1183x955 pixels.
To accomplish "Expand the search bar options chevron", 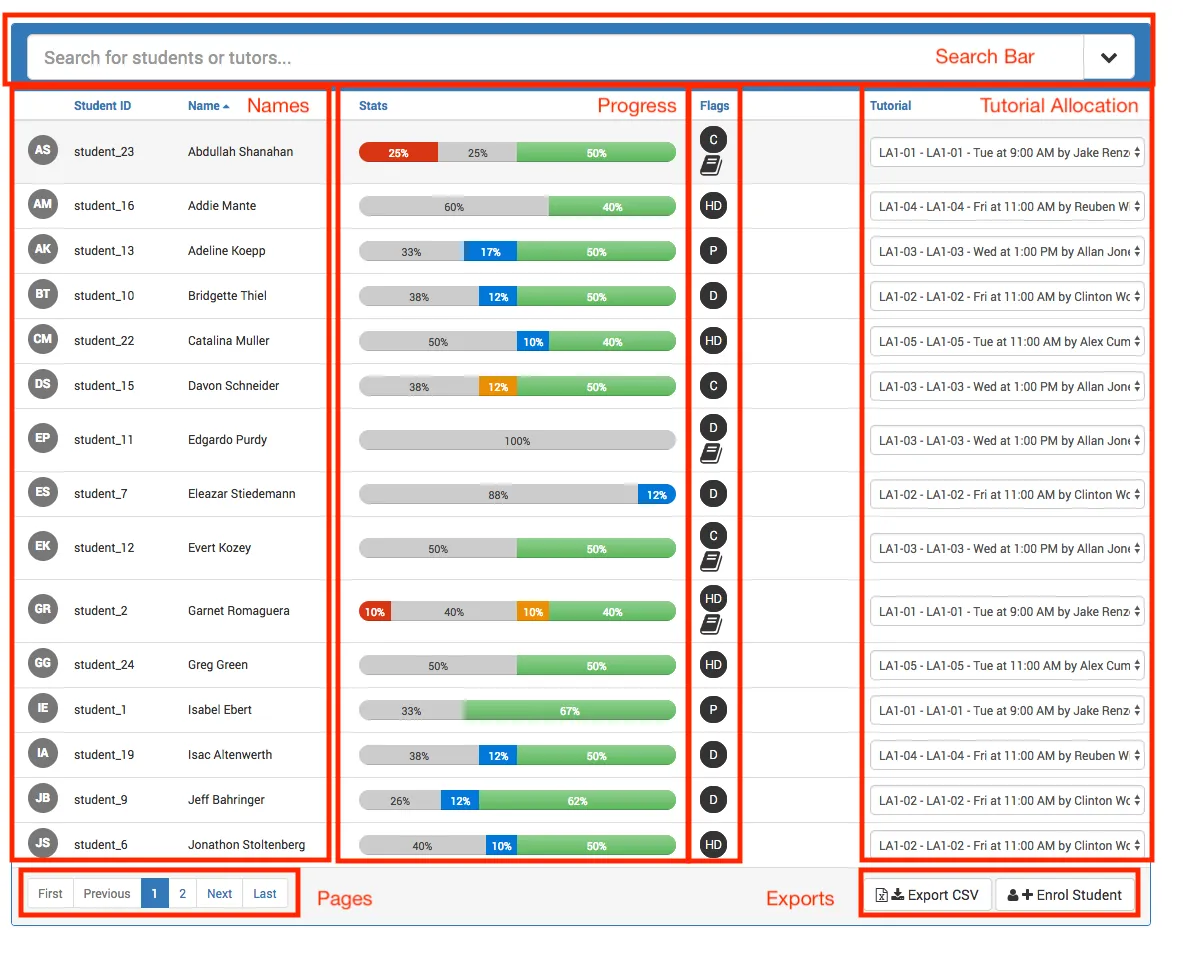I will click(x=1108, y=58).
